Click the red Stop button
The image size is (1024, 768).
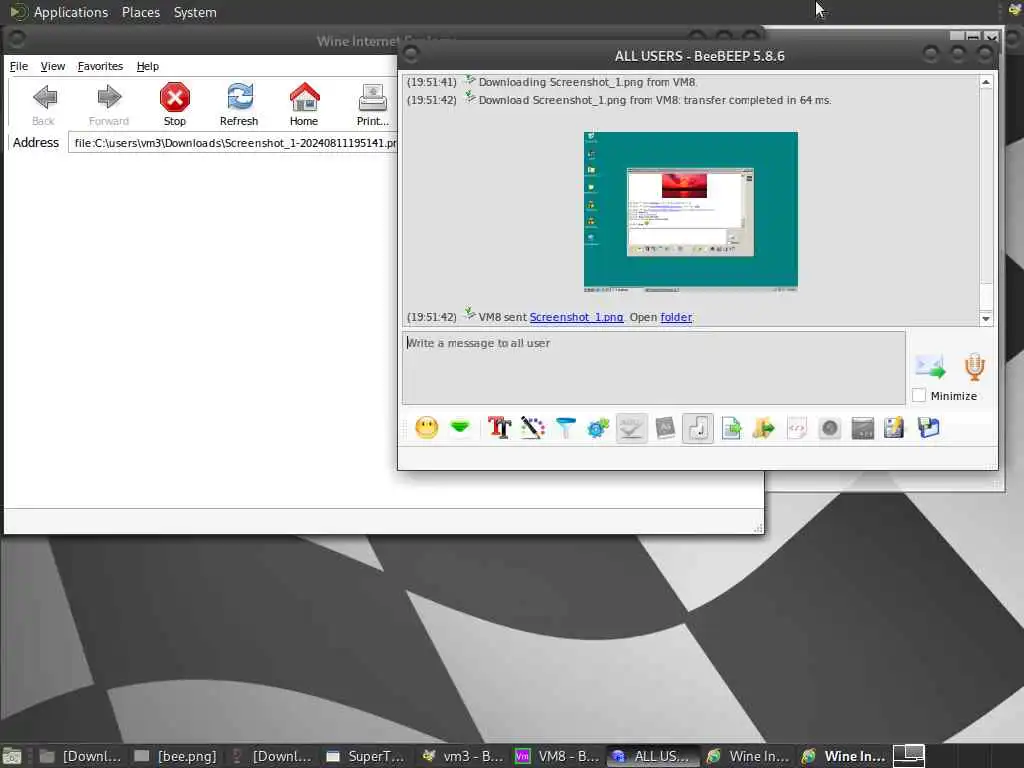coord(174,104)
